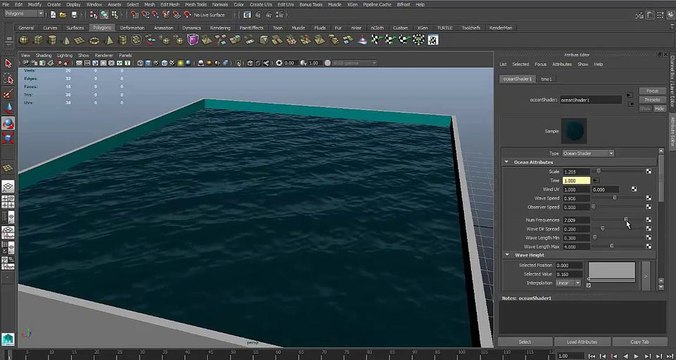Image resolution: width=676 pixels, height=360 pixels.
Task: Activate the Select tool arrow in toolbox
Action: (x=8, y=63)
